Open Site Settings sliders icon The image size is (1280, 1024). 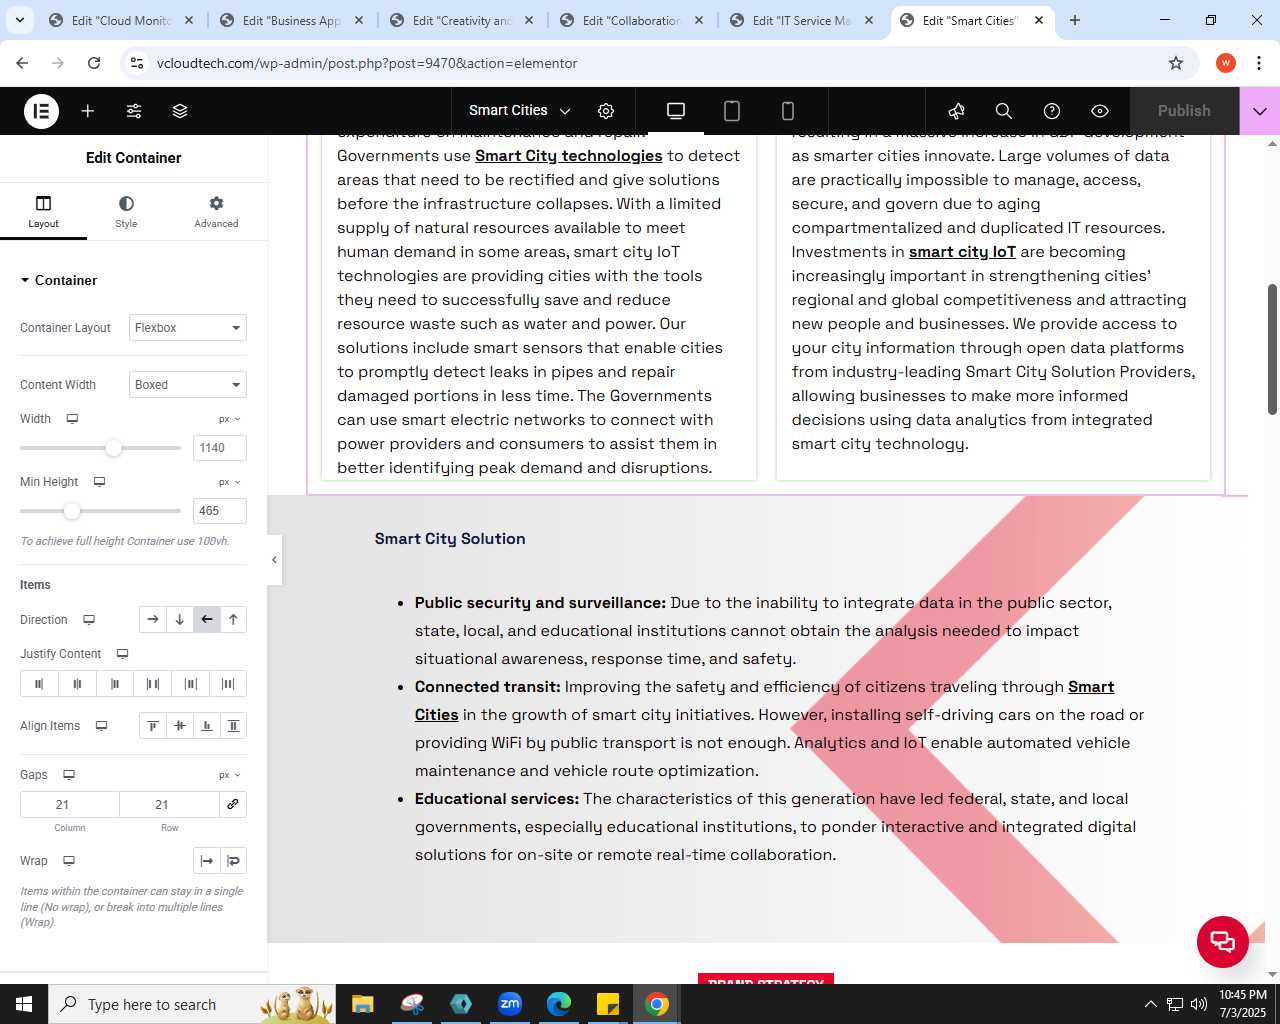[x=134, y=111]
